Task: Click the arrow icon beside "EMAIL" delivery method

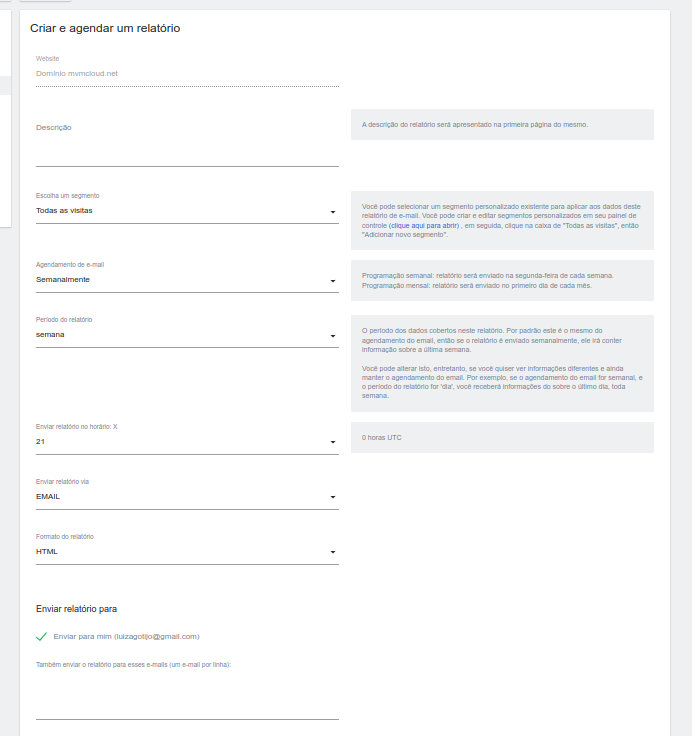Action: [332, 497]
